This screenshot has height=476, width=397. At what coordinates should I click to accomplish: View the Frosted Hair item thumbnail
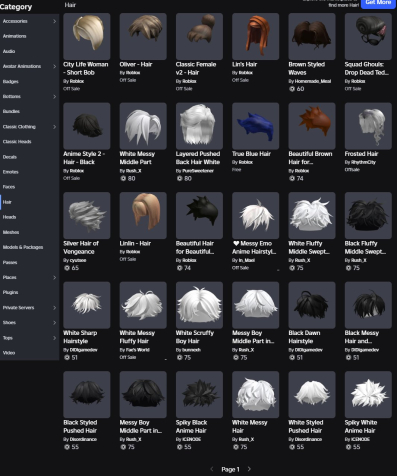click(368, 126)
